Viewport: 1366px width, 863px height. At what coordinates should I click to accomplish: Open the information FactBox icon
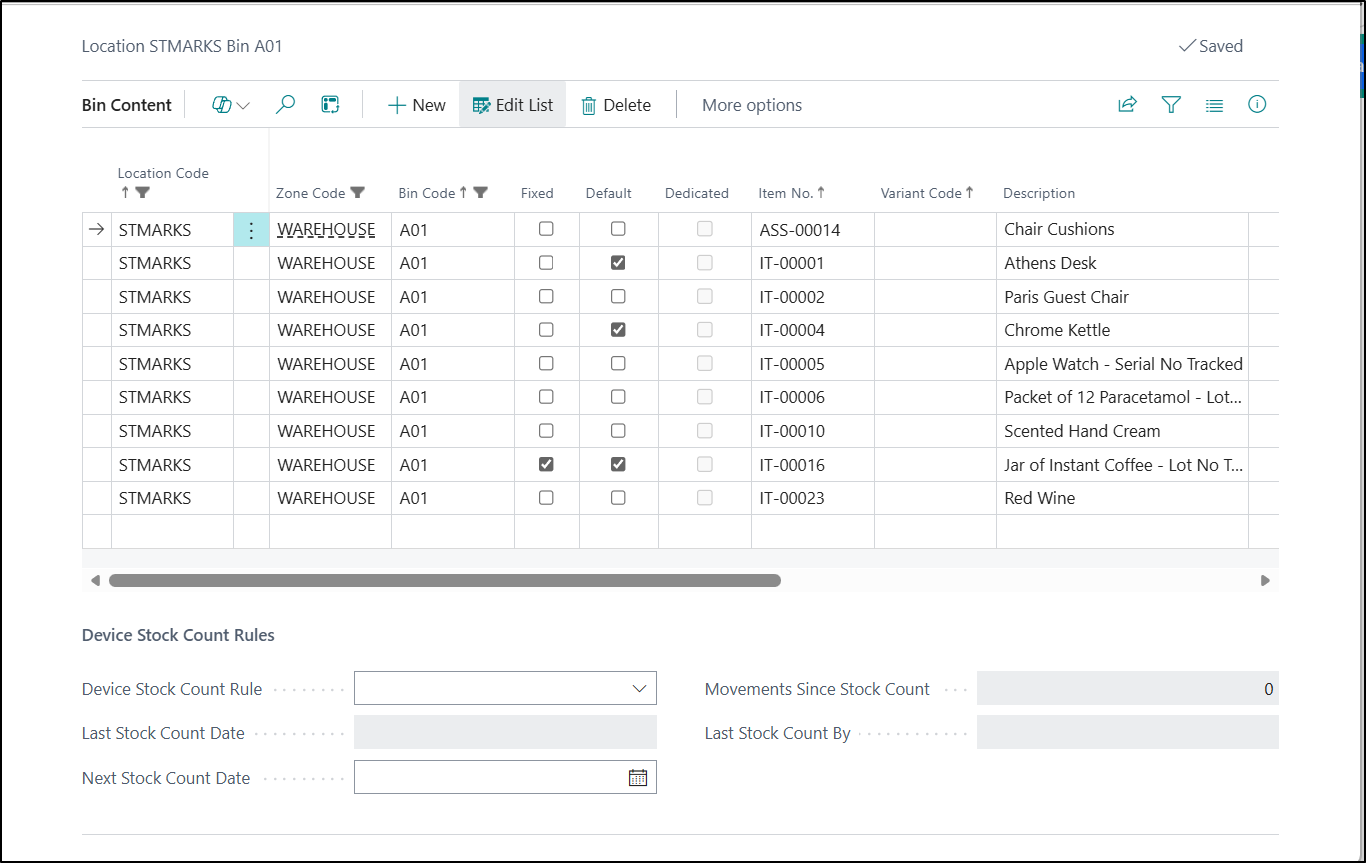tap(1257, 105)
